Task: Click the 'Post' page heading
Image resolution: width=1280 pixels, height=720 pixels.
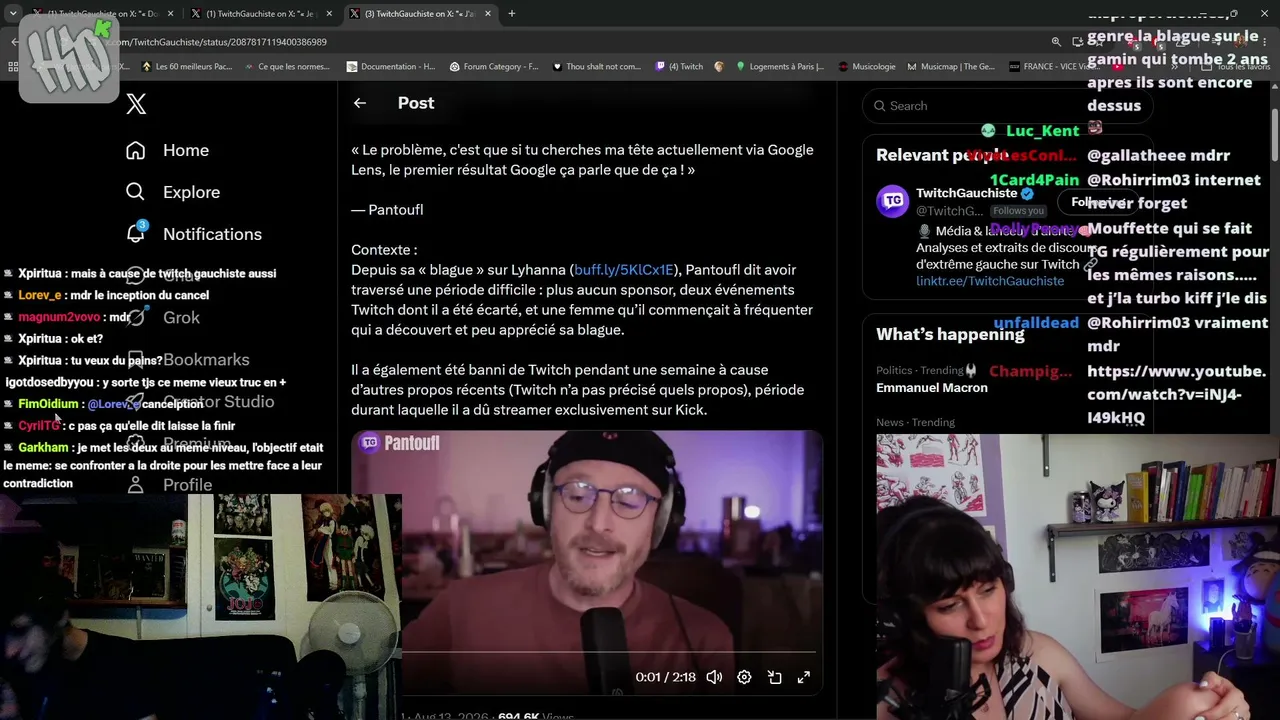Action: point(416,103)
